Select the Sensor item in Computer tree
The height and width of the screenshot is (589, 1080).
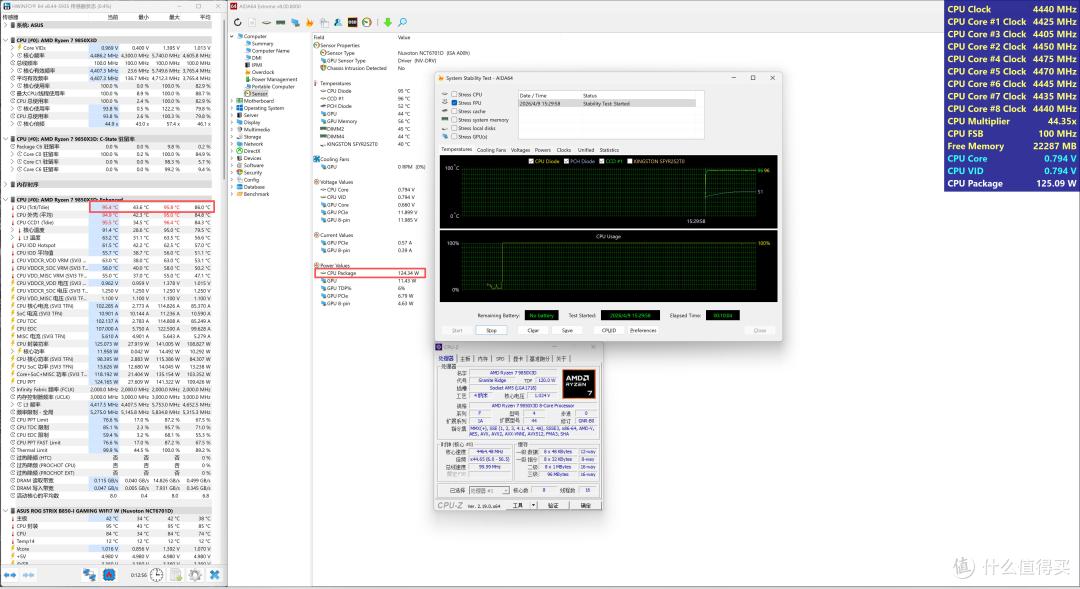(x=259, y=94)
